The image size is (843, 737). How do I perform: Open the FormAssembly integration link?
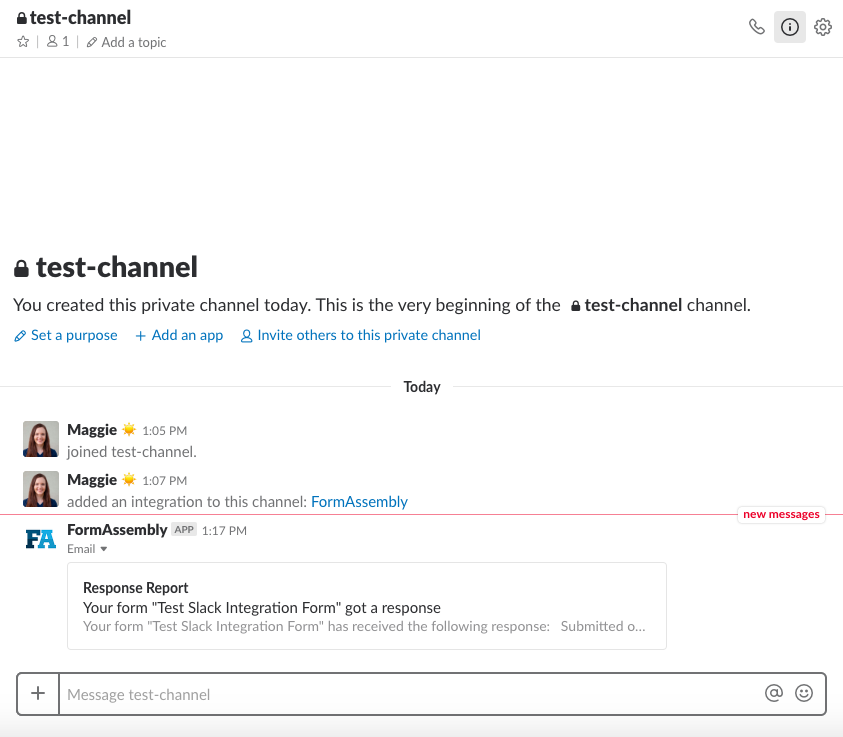[x=359, y=501]
